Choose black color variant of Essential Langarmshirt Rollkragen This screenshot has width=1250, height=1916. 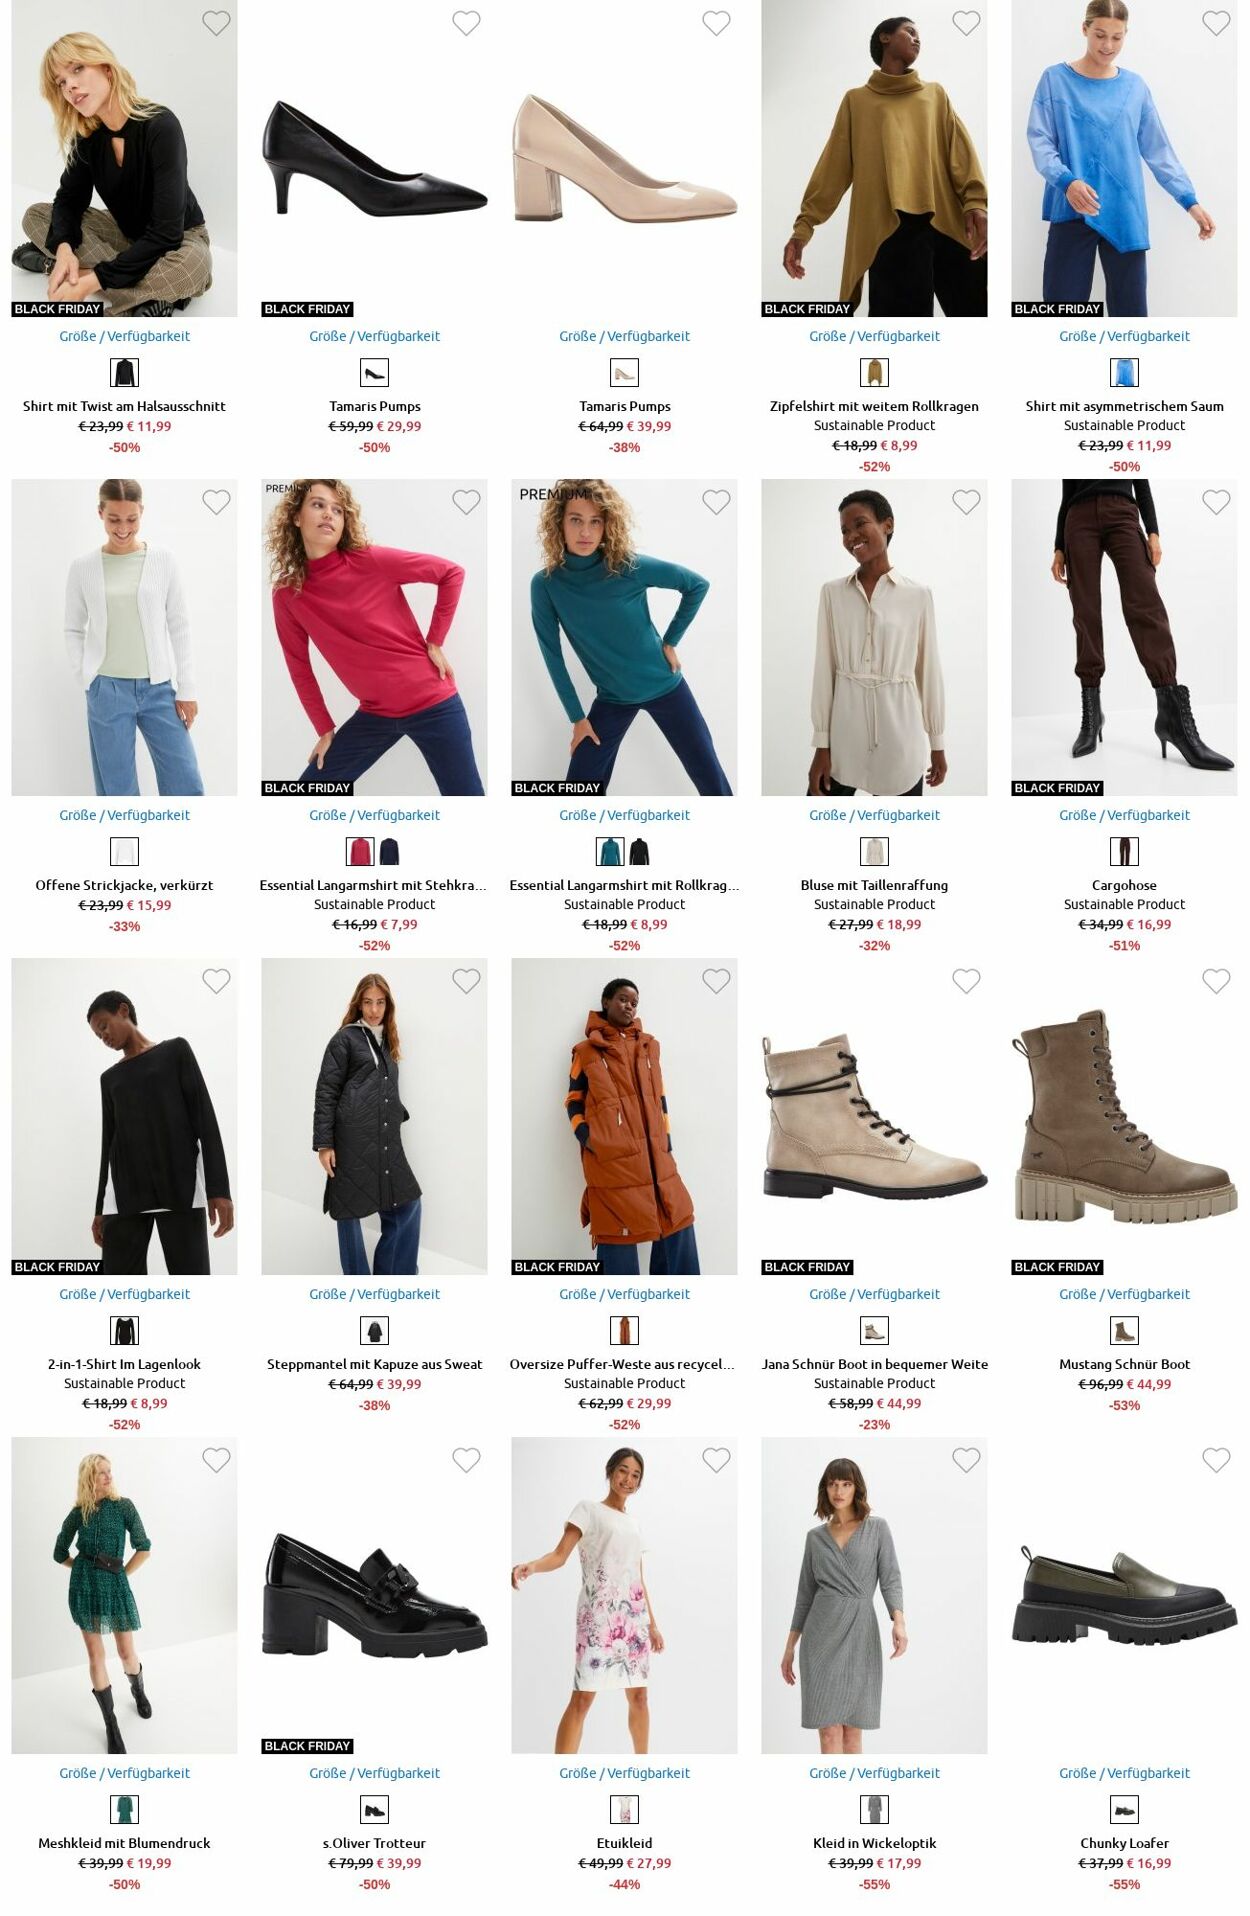[639, 852]
